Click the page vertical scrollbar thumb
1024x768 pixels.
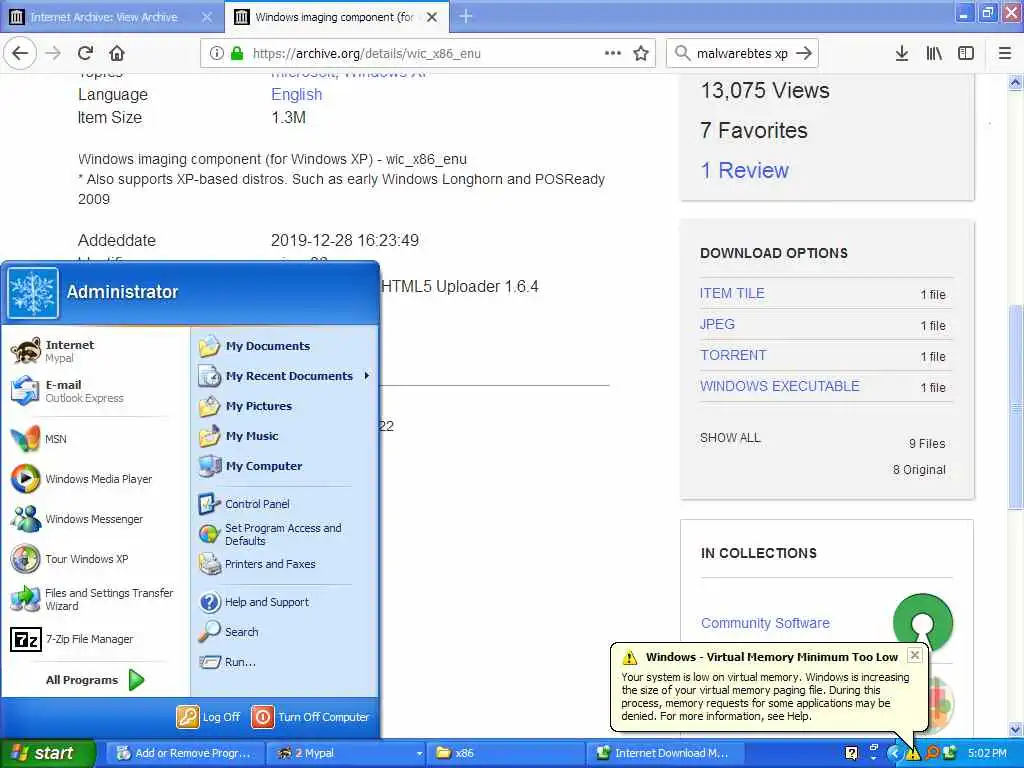coord(1015,406)
